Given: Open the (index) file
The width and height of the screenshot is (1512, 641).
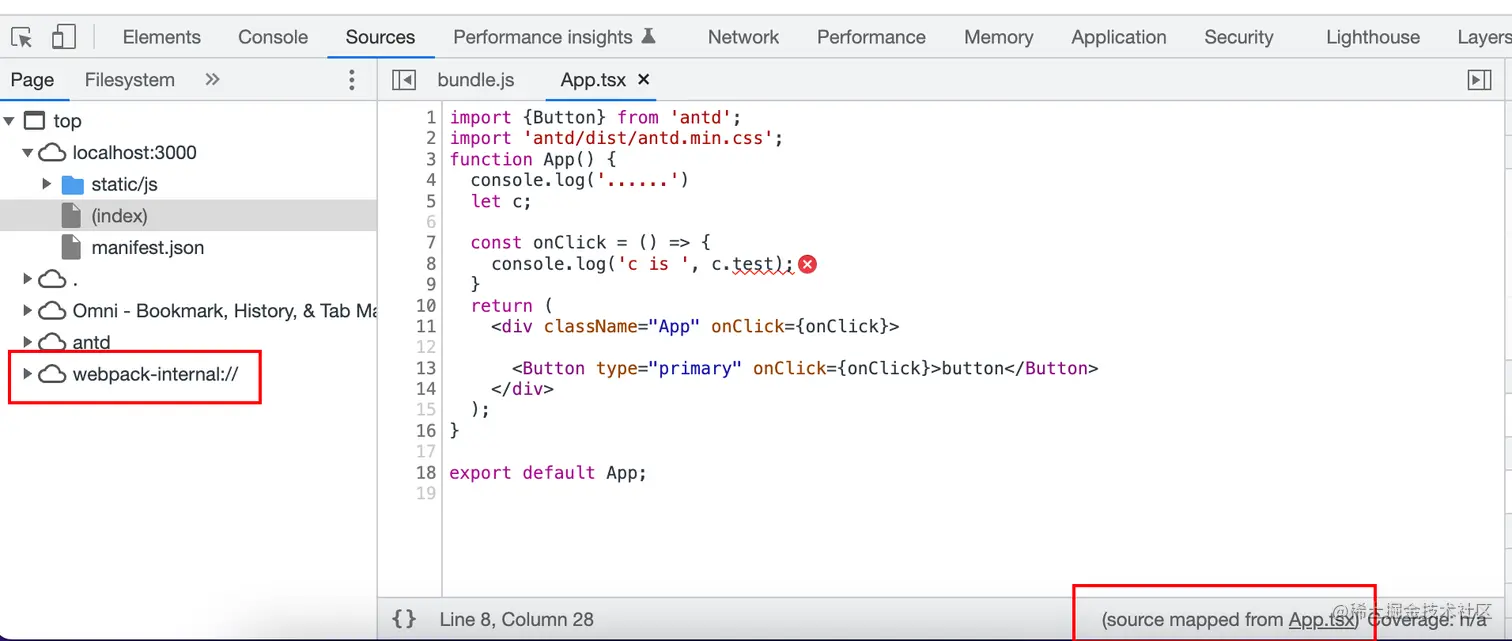Looking at the screenshot, I should click(119, 216).
